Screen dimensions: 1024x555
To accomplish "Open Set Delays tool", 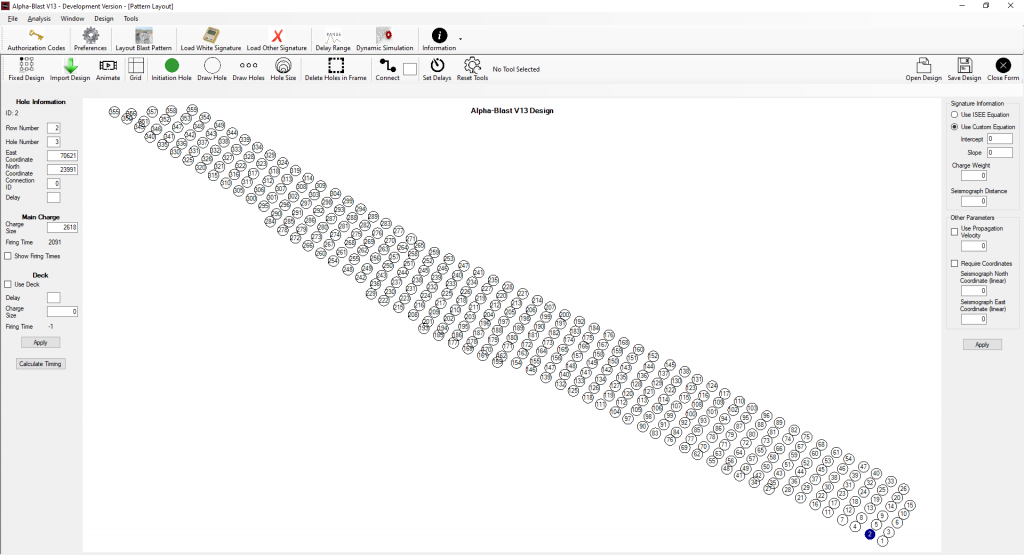I will (437, 69).
